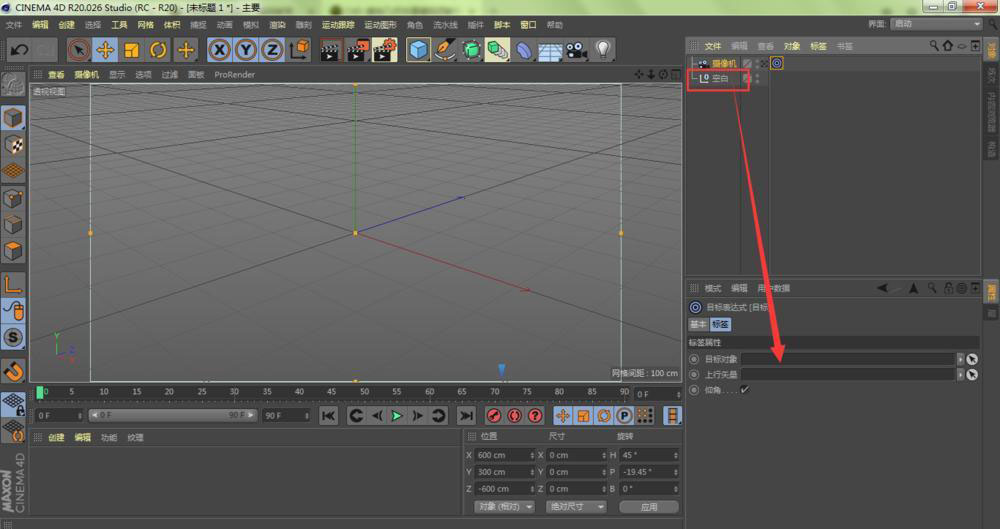Viewport: 1000px width, 529px height.
Task: Go to end of animation
Action: pos(466,416)
